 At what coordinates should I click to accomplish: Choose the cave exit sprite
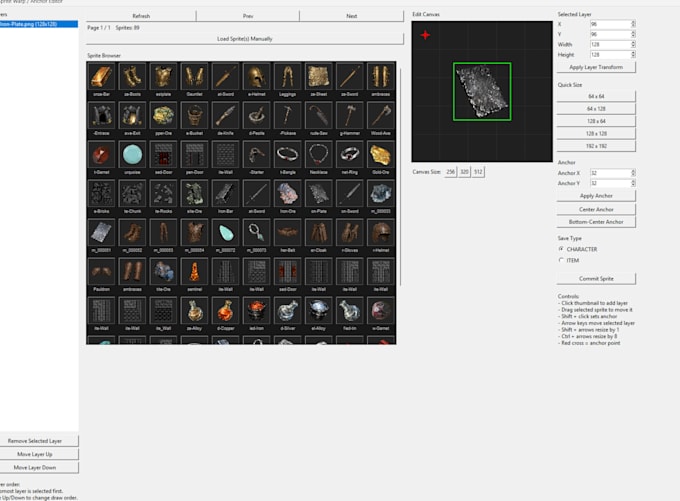coord(132,115)
